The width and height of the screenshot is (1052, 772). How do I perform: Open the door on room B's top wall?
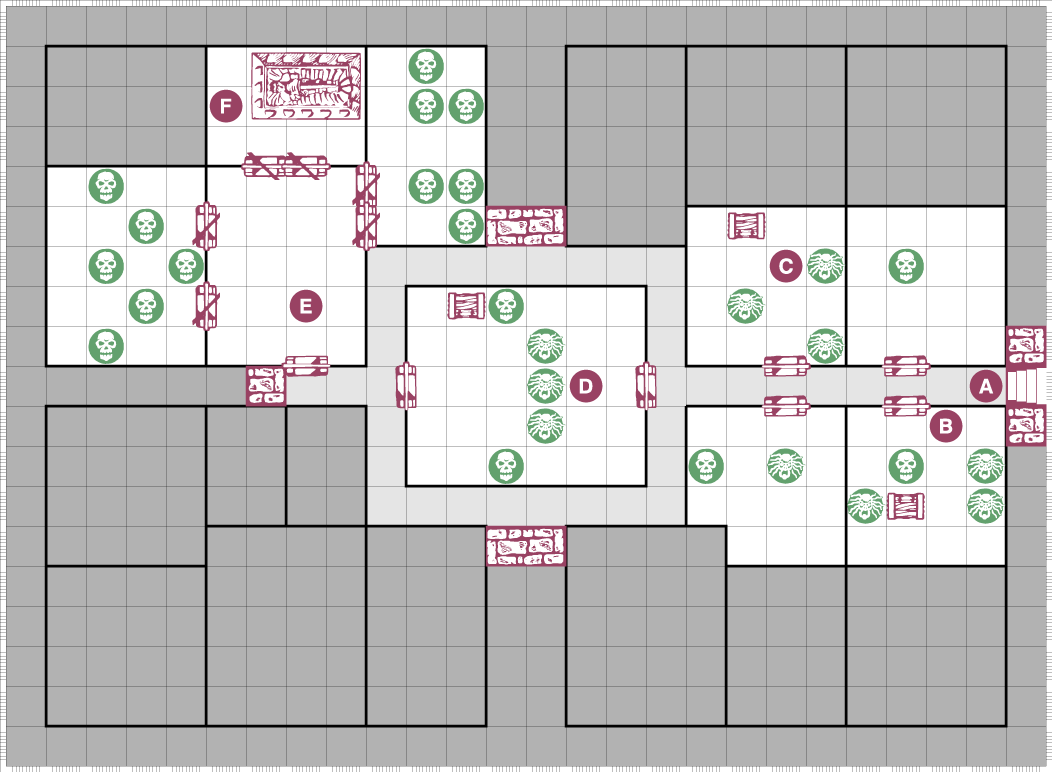pos(906,406)
